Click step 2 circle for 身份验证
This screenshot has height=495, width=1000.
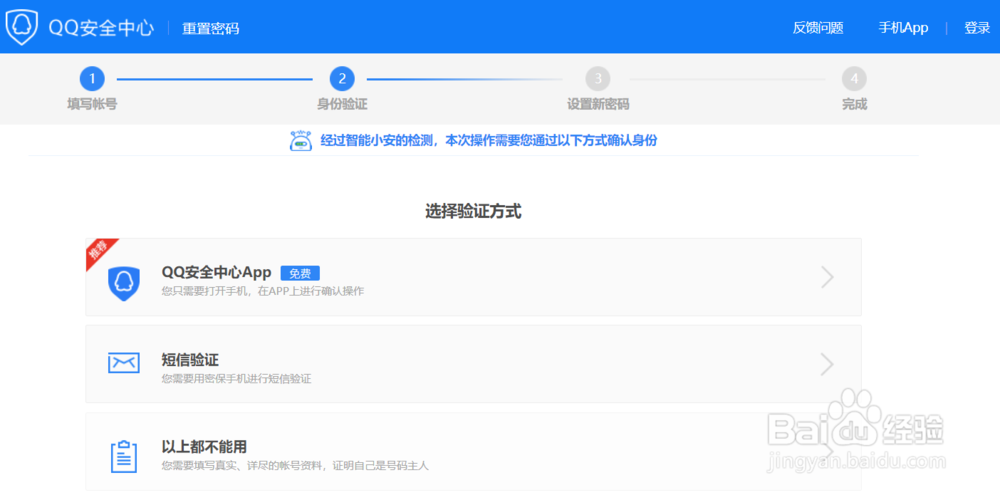[x=342, y=79]
